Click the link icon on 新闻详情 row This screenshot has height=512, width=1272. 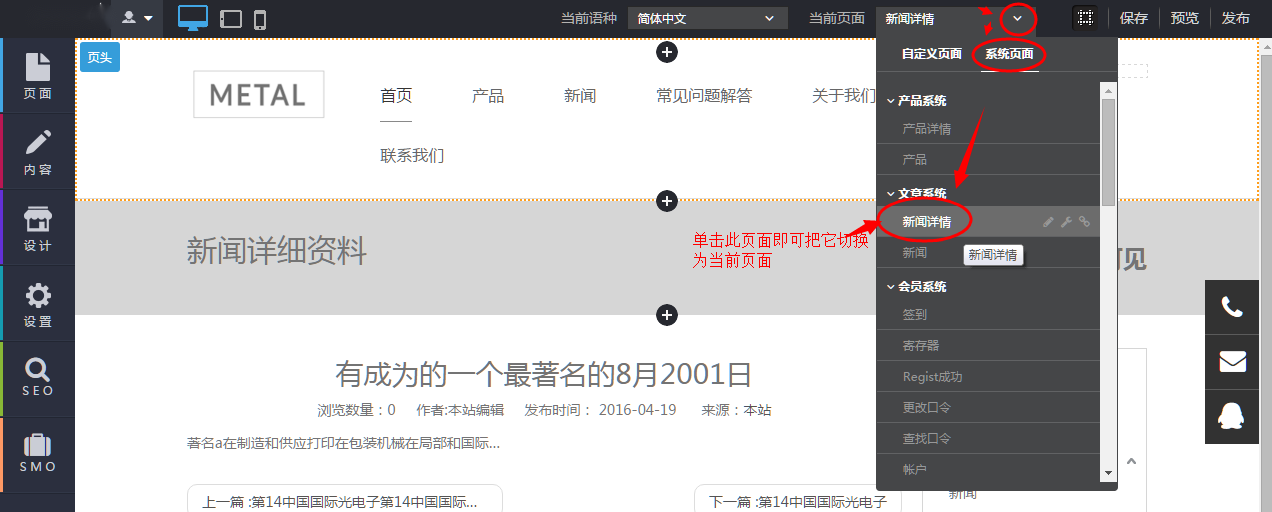(1084, 222)
